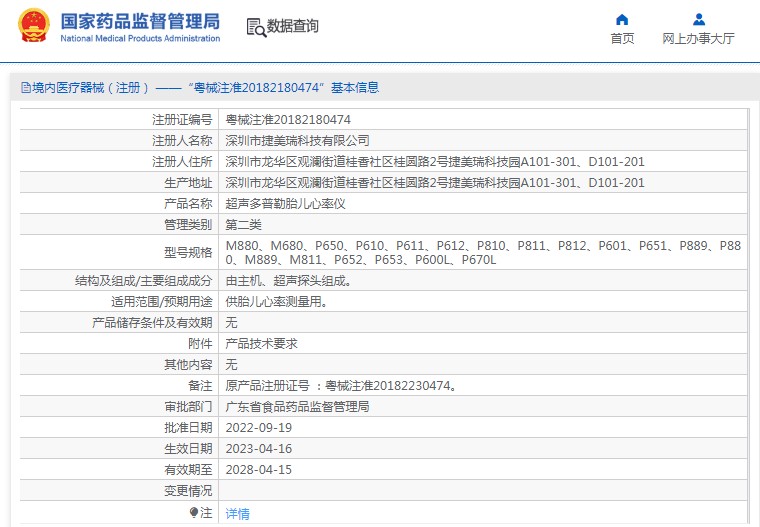Click the 其他内容 row label
The image size is (760, 527).
click(188, 365)
